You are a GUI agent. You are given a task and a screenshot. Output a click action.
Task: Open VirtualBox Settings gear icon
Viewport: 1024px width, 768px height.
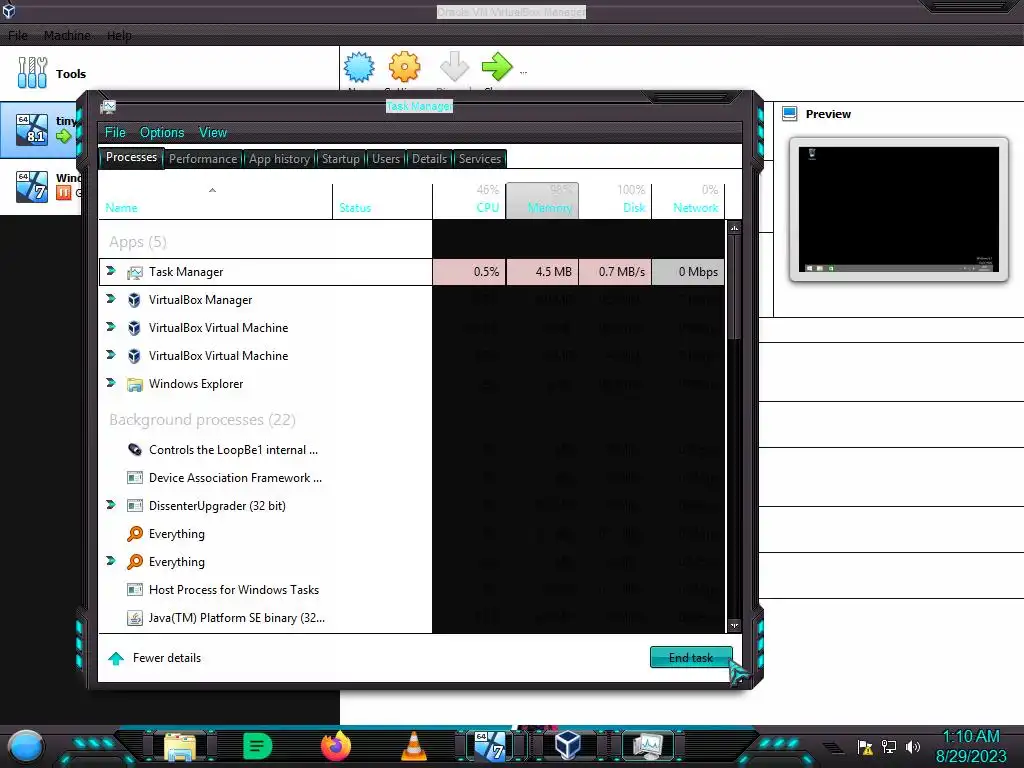point(404,67)
